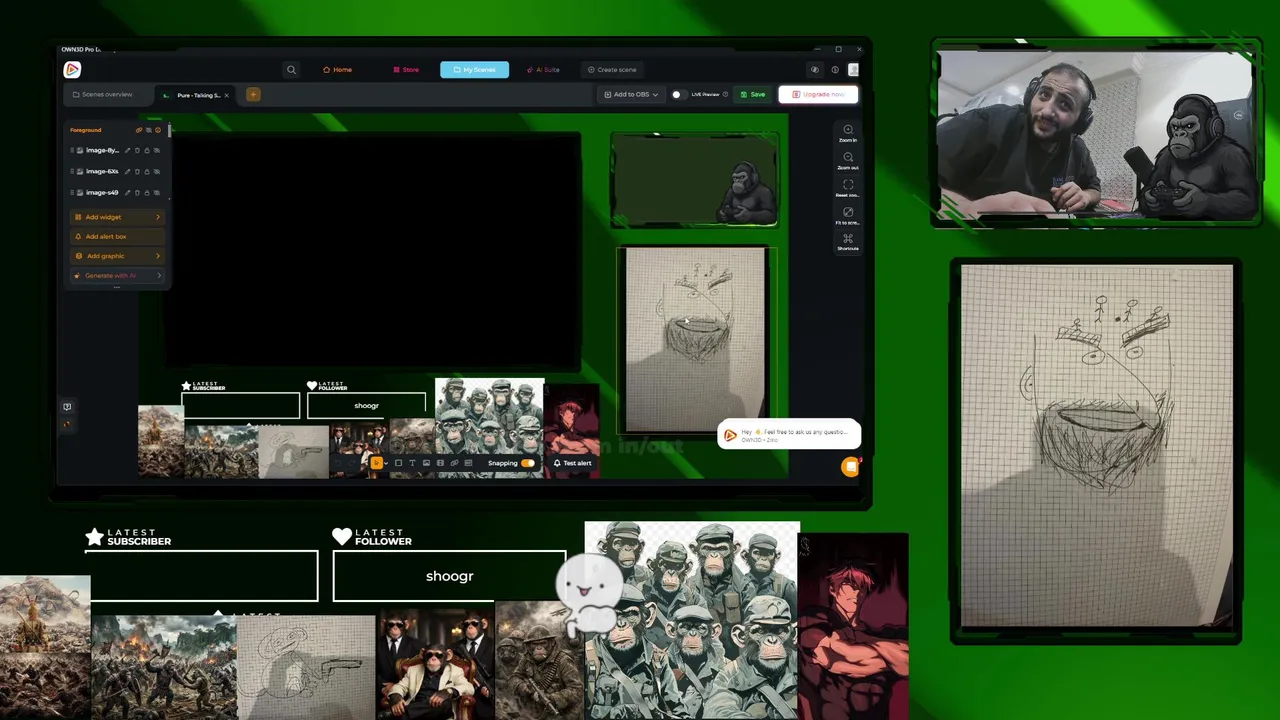The width and height of the screenshot is (1280, 720).
Task: Delete the image-s49 layer
Action: click(137, 193)
